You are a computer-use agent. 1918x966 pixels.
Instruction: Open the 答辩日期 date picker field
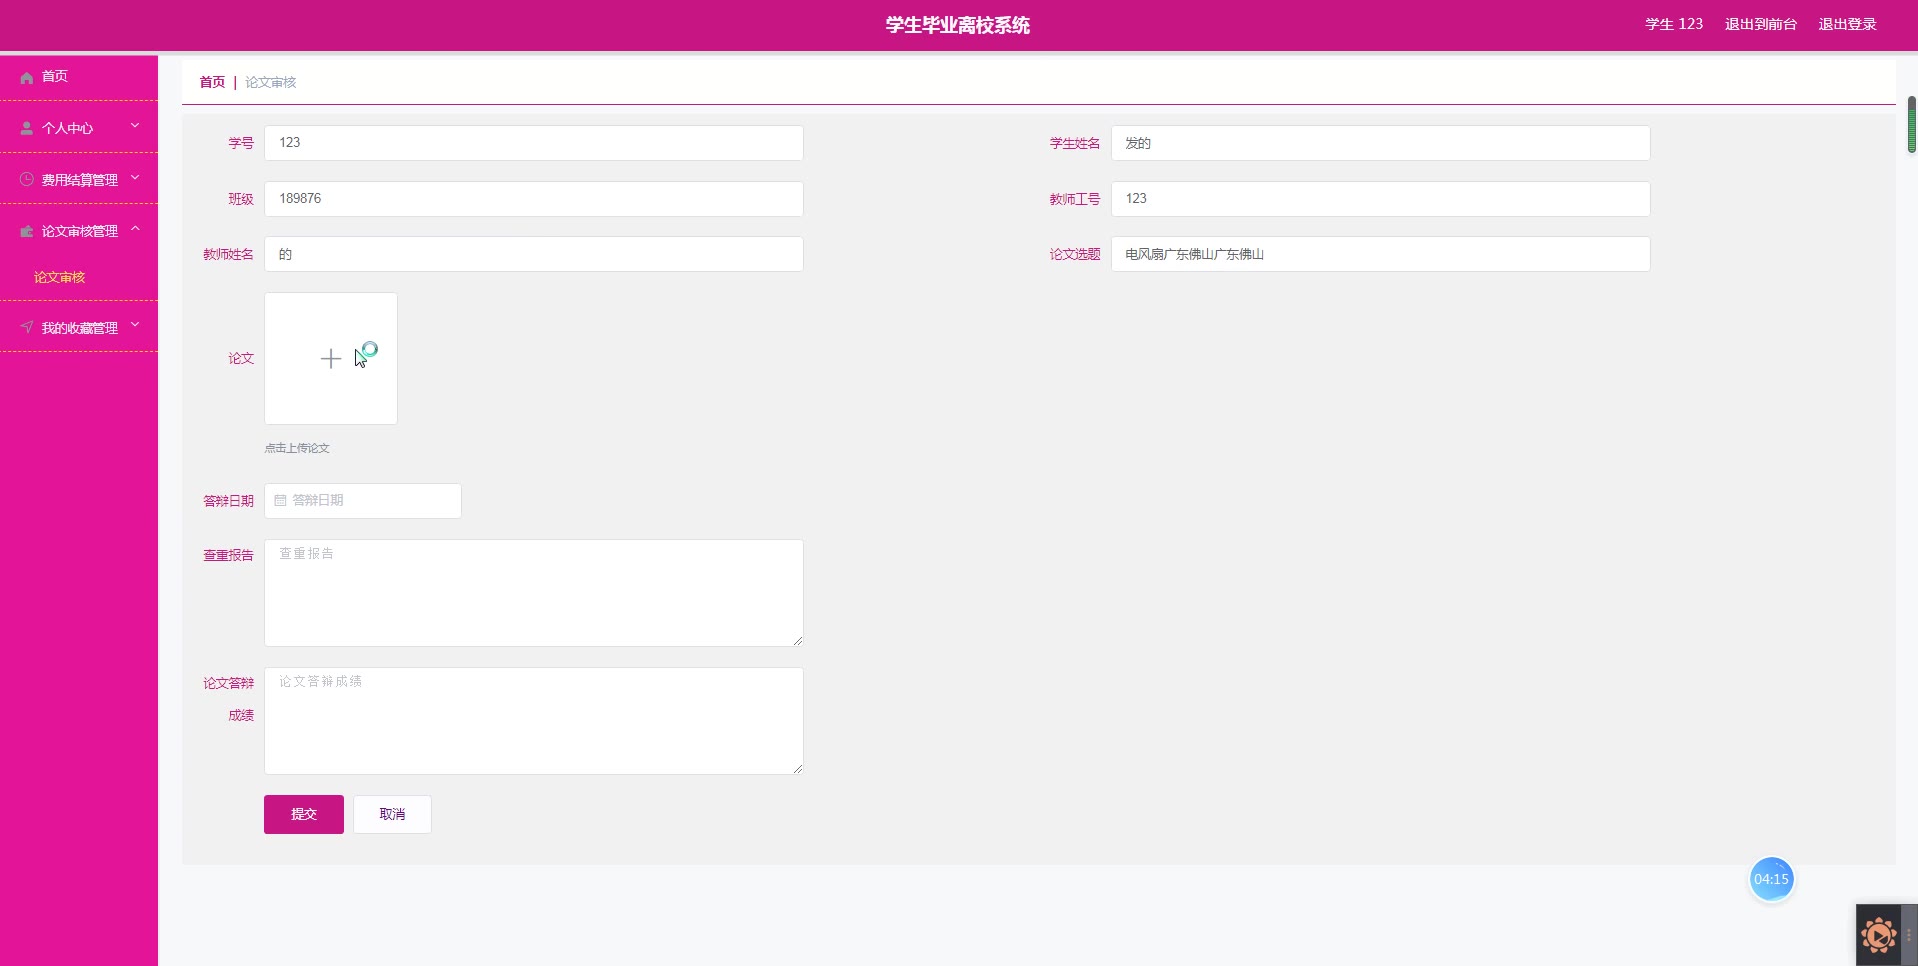[x=363, y=501]
